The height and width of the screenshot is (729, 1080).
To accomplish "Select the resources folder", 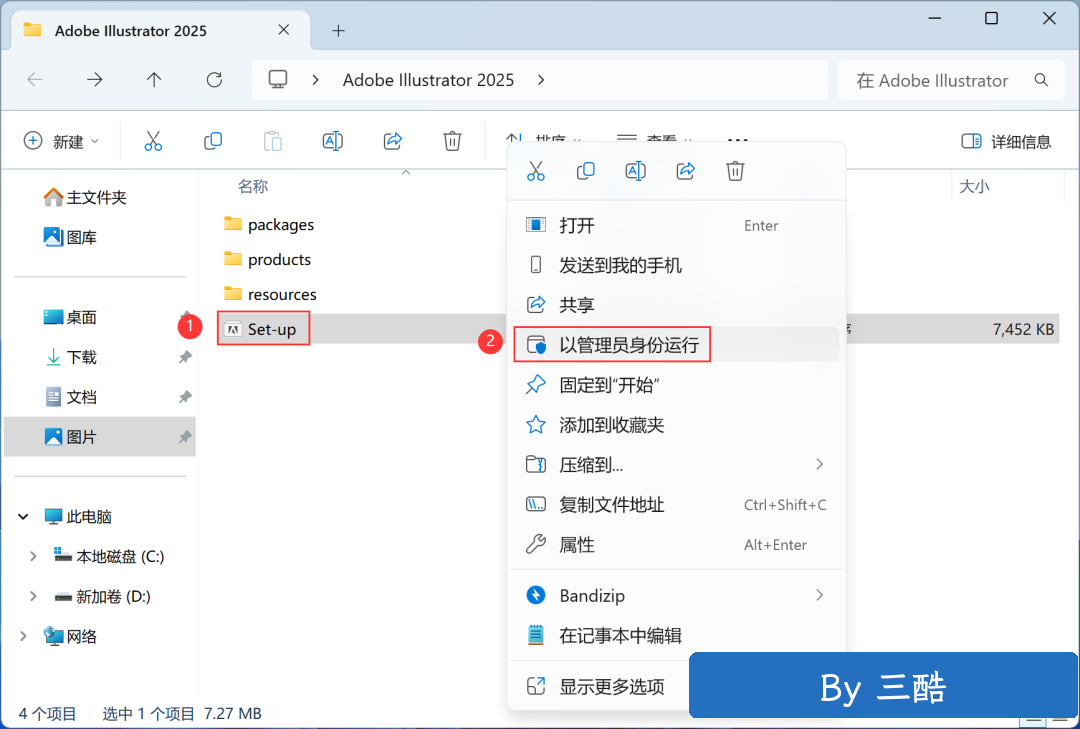I will tap(270, 294).
